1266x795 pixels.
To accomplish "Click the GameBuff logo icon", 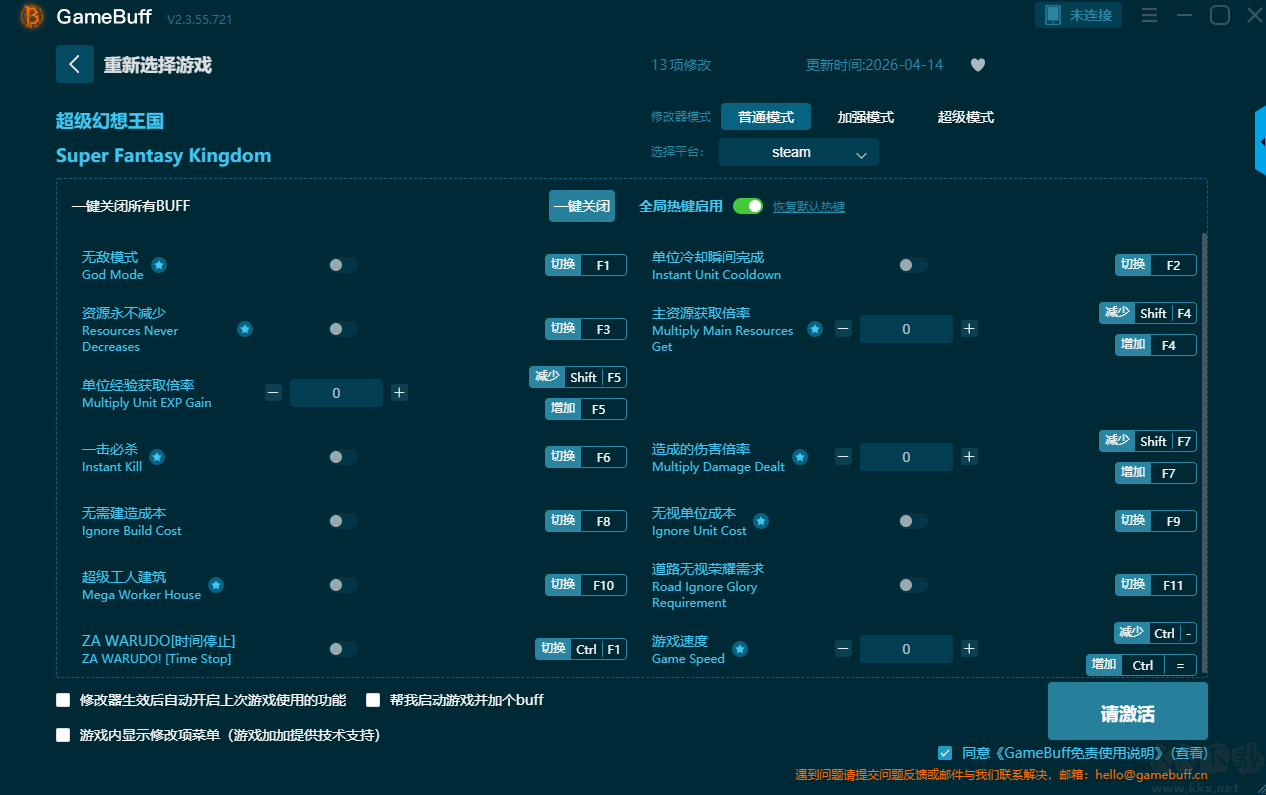I will click(32, 17).
